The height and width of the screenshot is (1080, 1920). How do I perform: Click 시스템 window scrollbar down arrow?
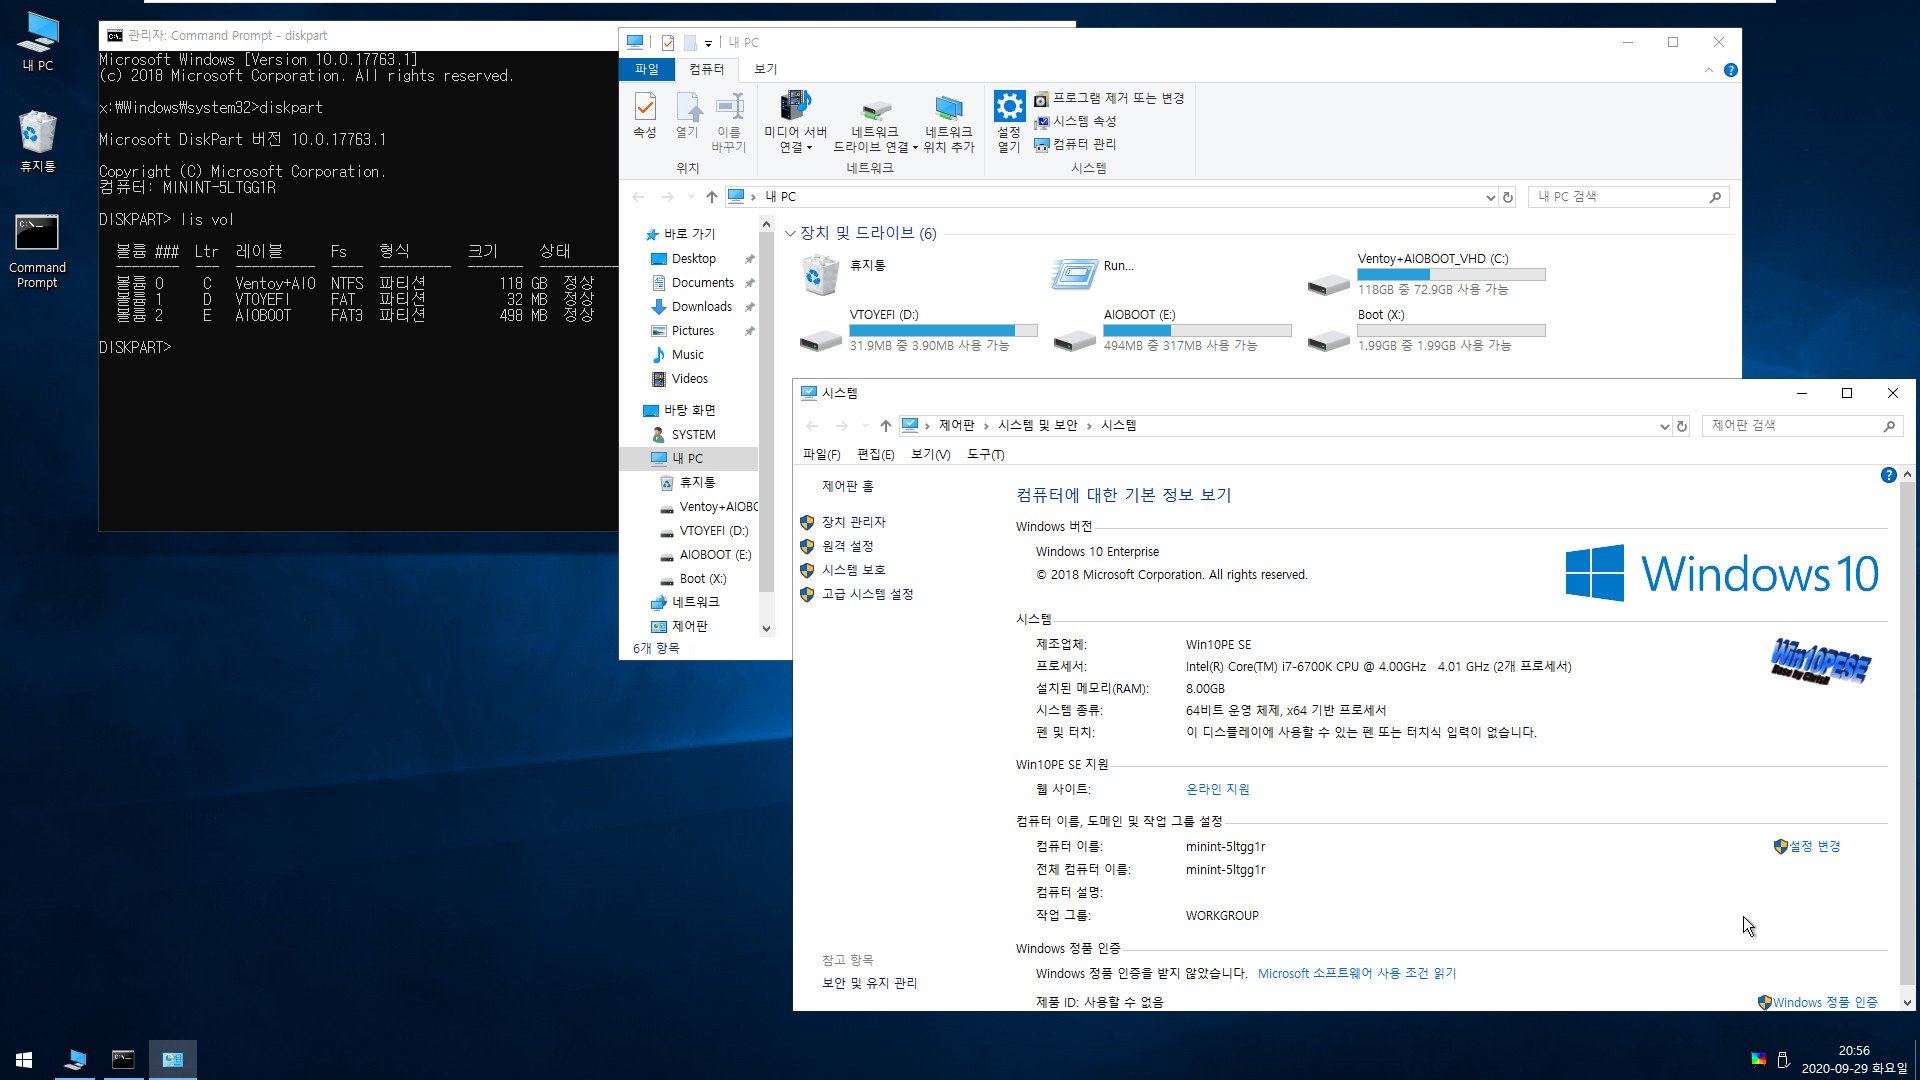(x=1907, y=1002)
